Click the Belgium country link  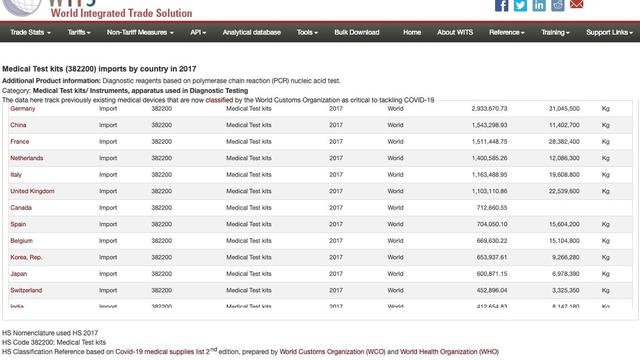click(21, 241)
